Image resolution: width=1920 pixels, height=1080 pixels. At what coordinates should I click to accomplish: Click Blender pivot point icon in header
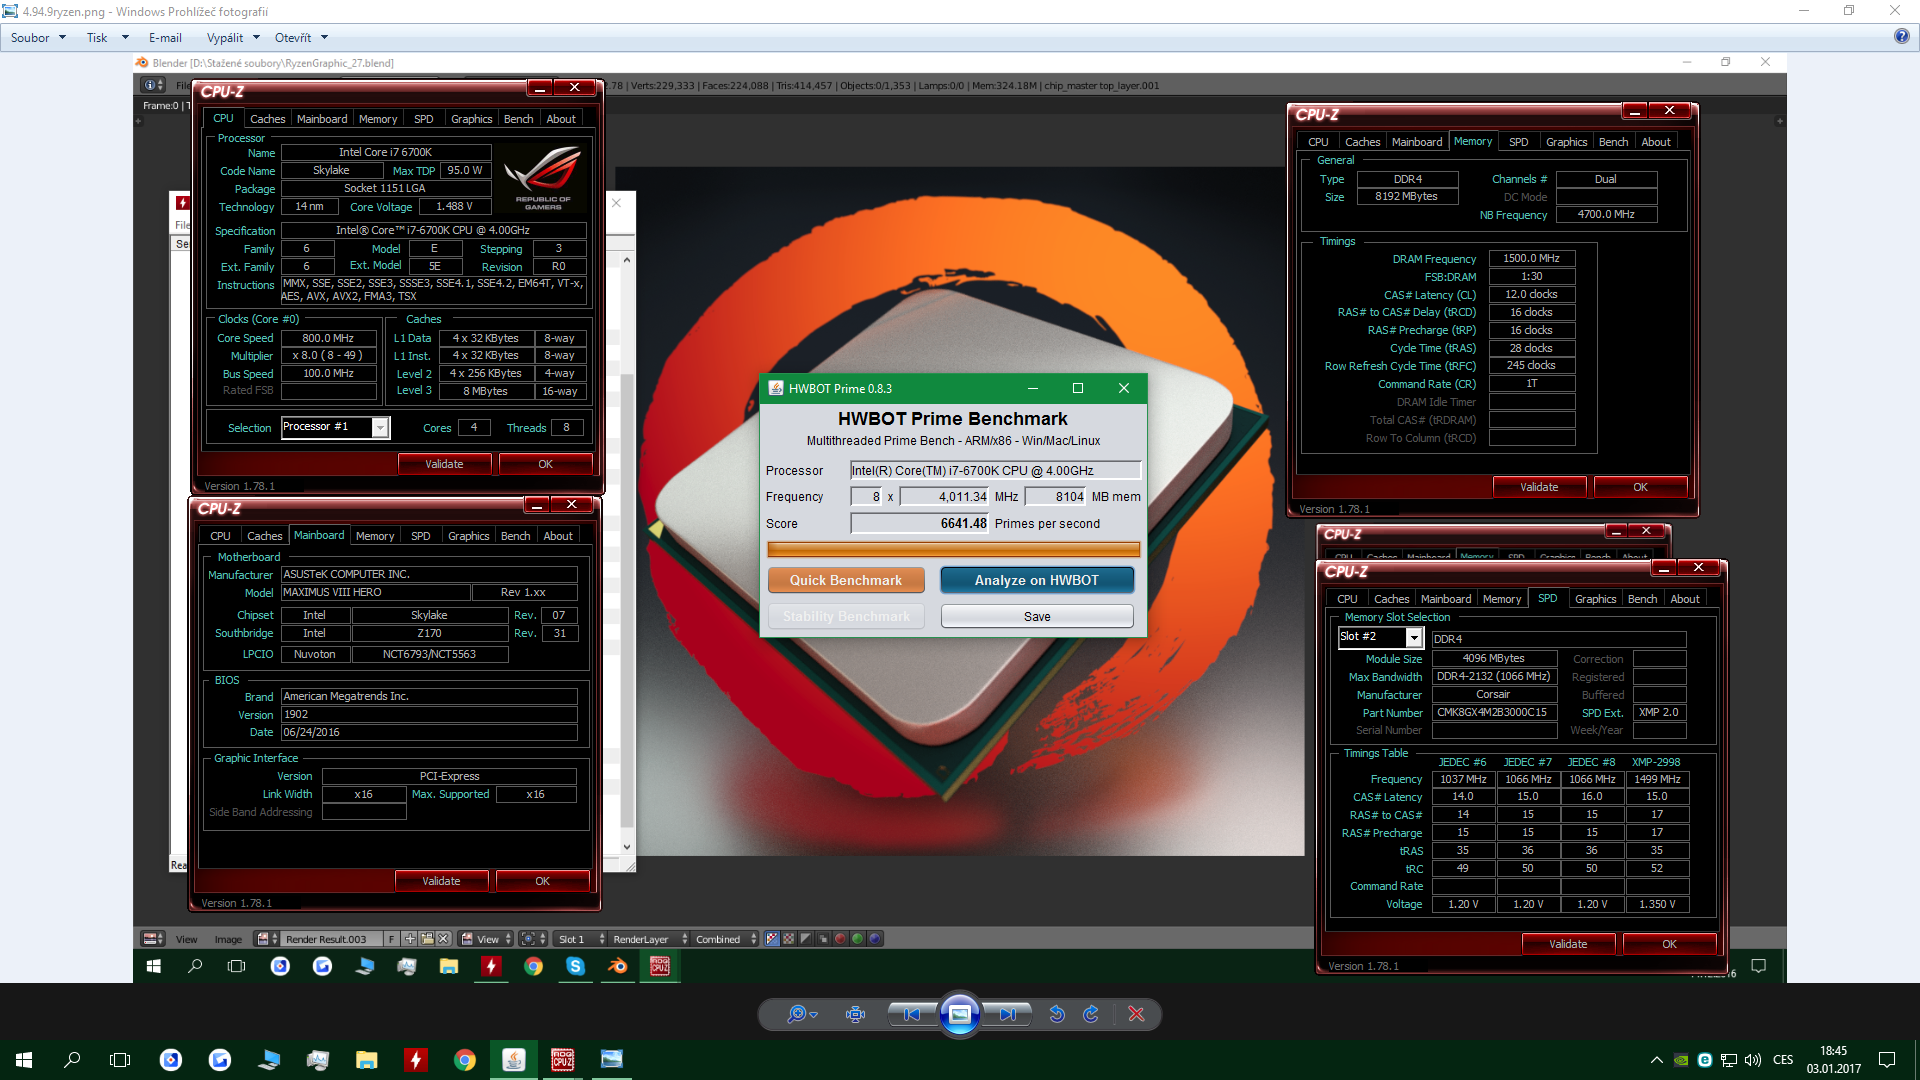[x=532, y=939]
